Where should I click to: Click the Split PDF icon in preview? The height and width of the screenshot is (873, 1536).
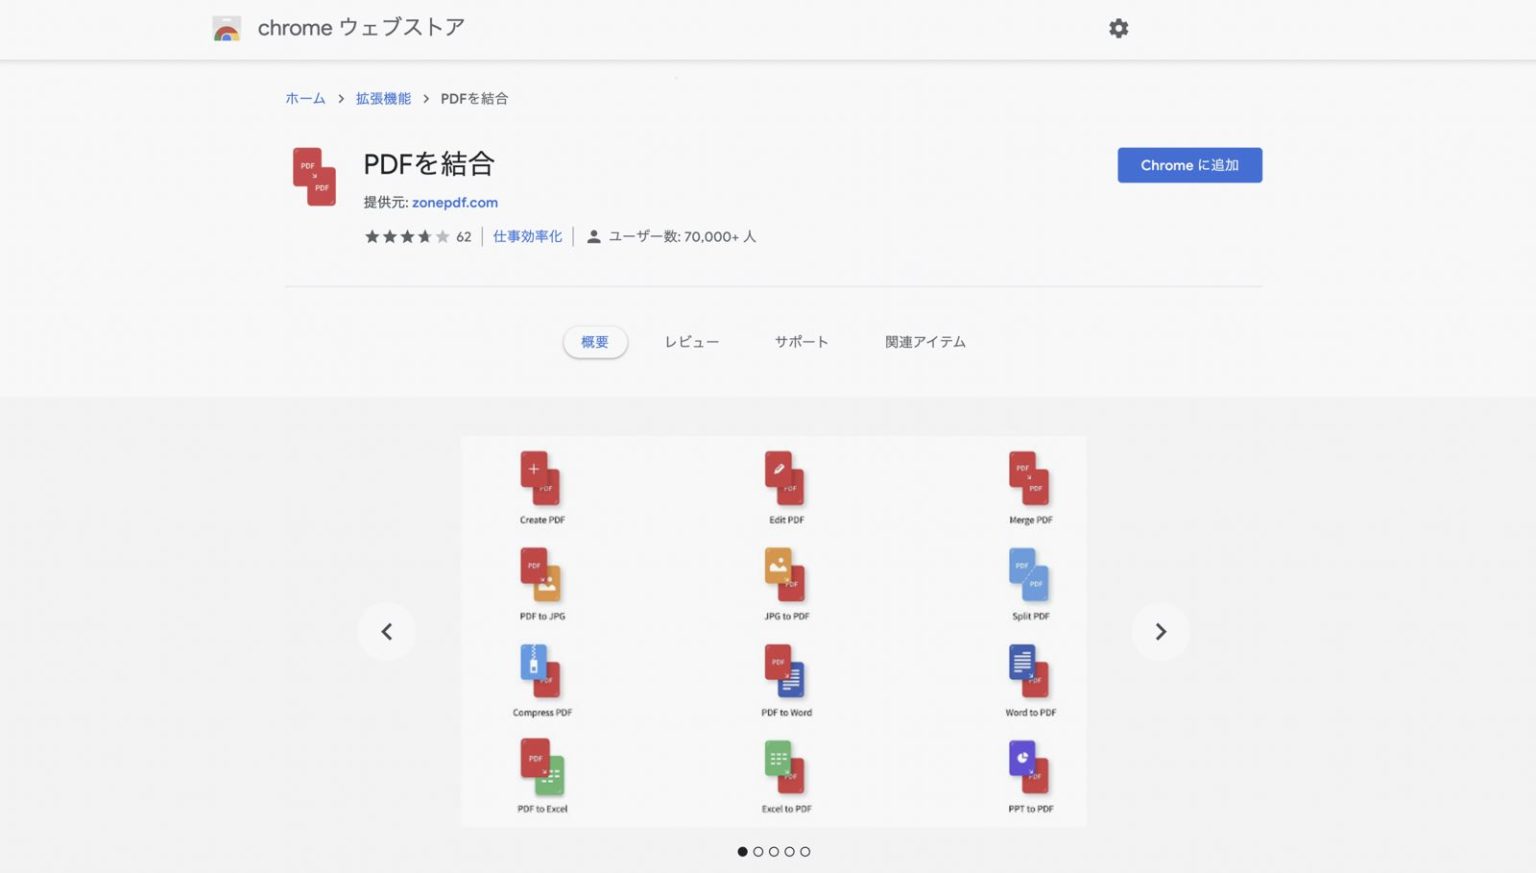click(x=1029, y=576)
